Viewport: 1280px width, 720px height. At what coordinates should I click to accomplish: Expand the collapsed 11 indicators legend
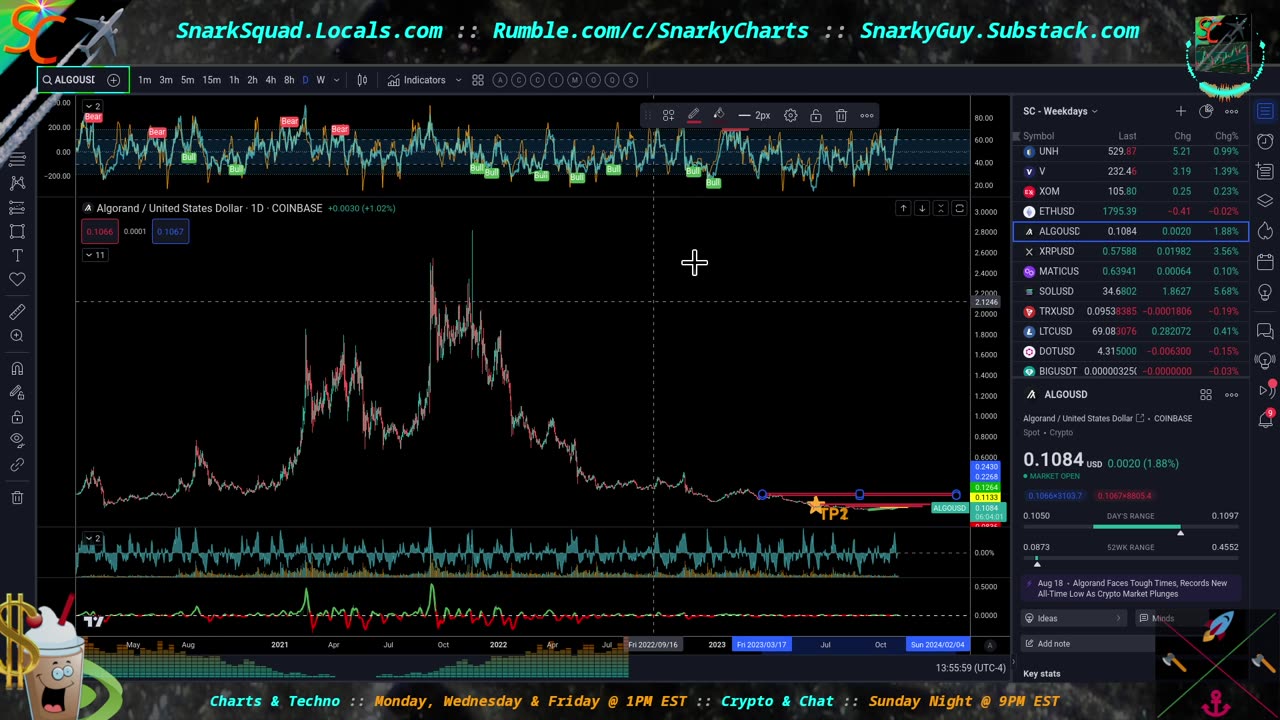coord(95,255)
